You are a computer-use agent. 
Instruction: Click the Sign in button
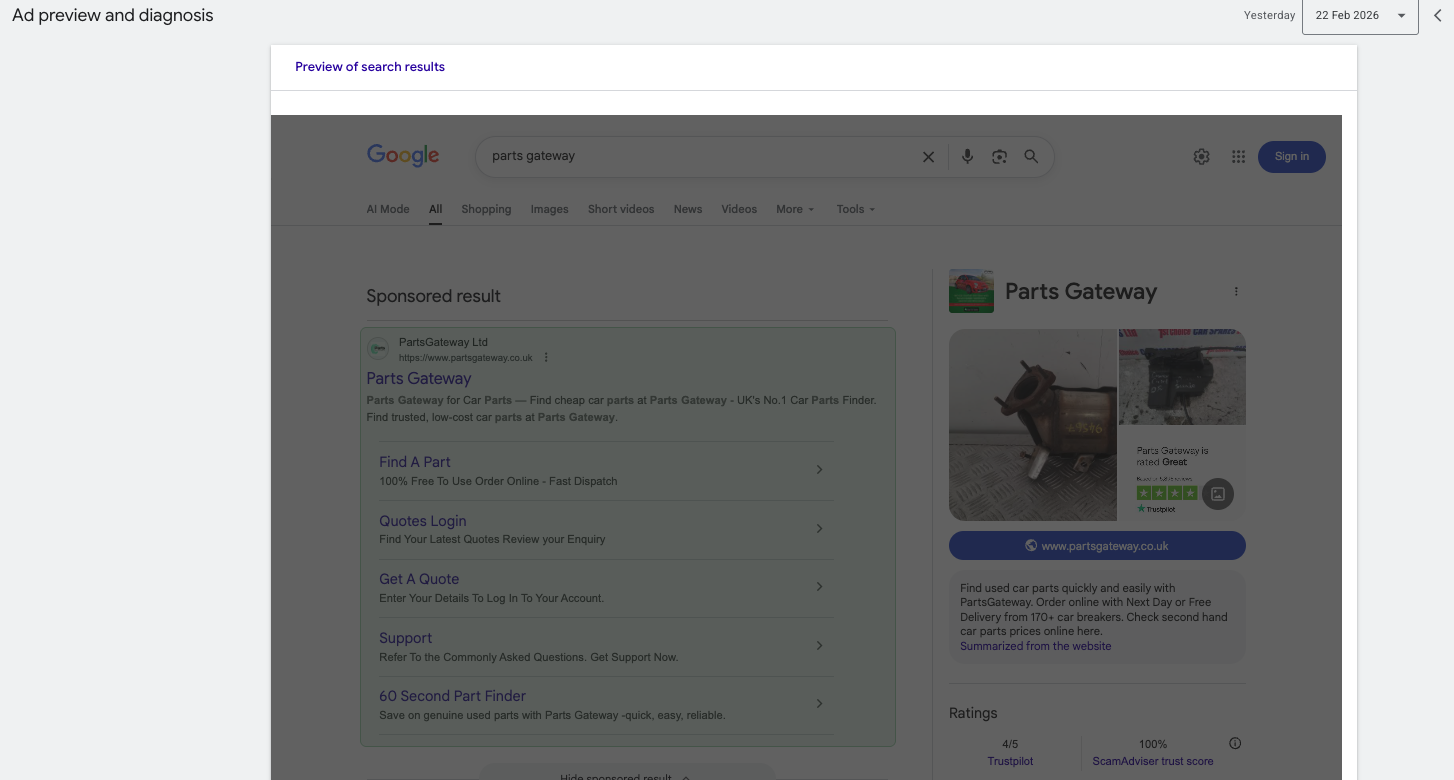[1291, 156]
